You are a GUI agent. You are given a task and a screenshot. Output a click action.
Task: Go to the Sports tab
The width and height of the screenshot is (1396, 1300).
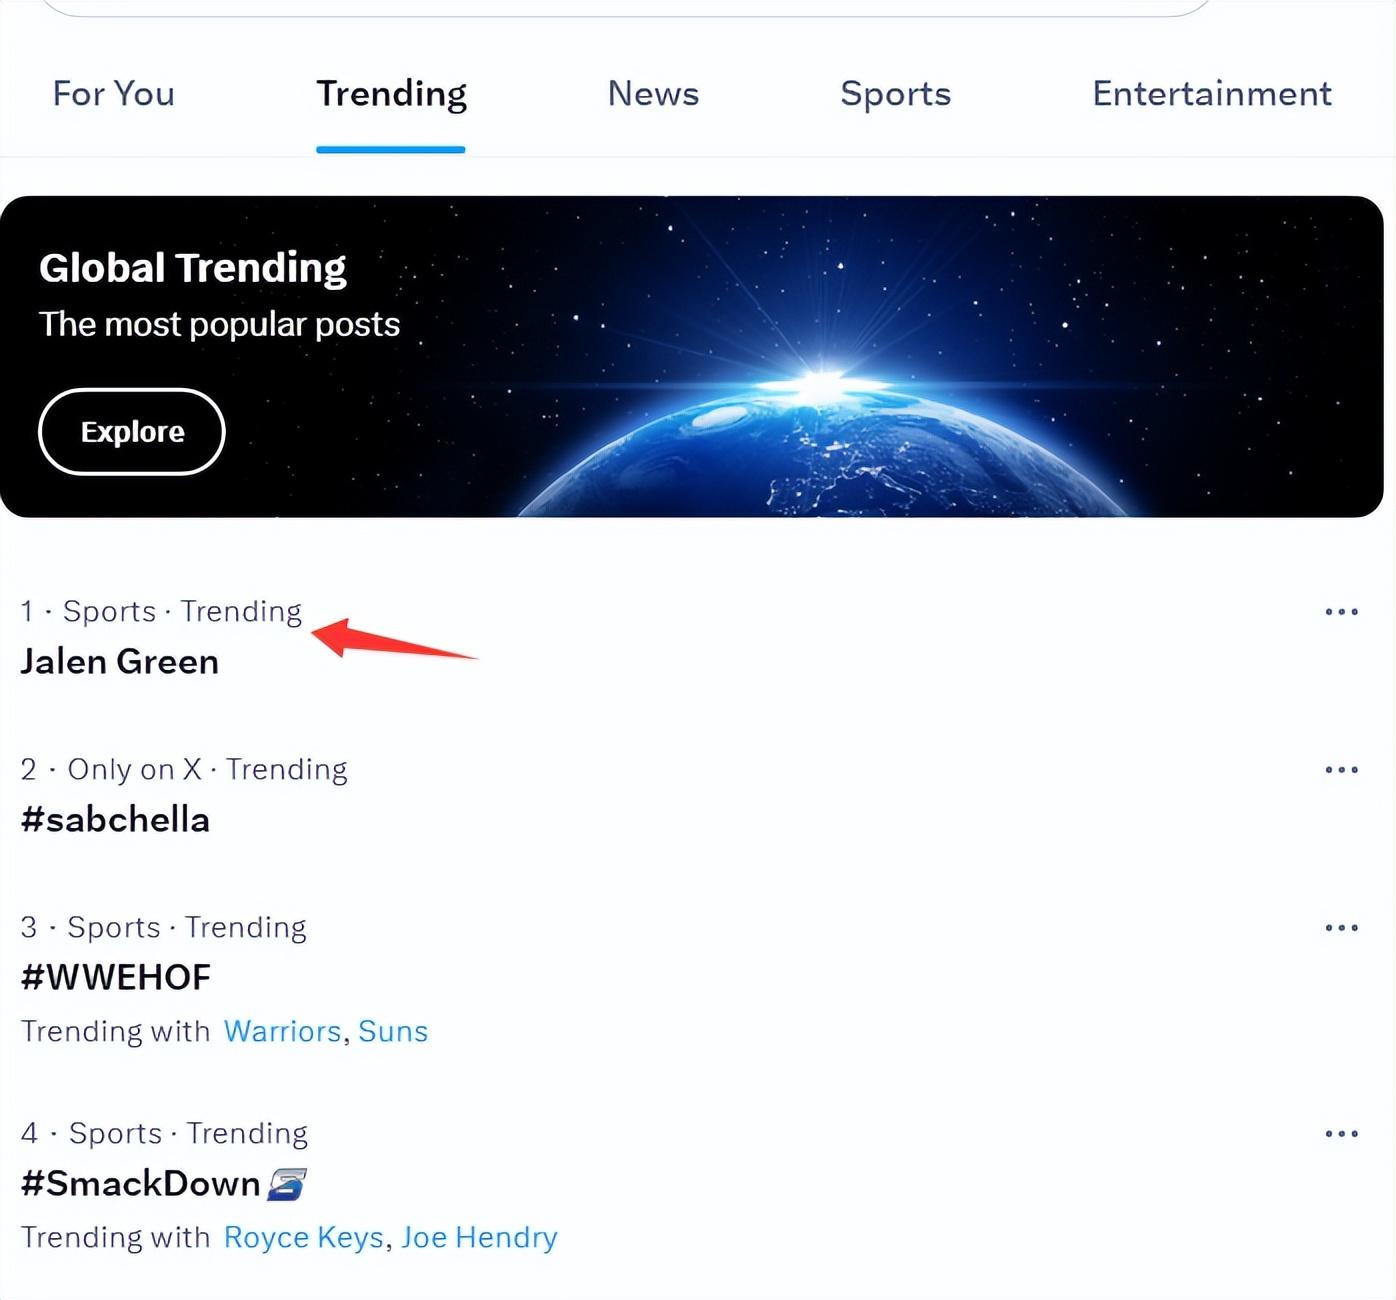tap(895, 94)
